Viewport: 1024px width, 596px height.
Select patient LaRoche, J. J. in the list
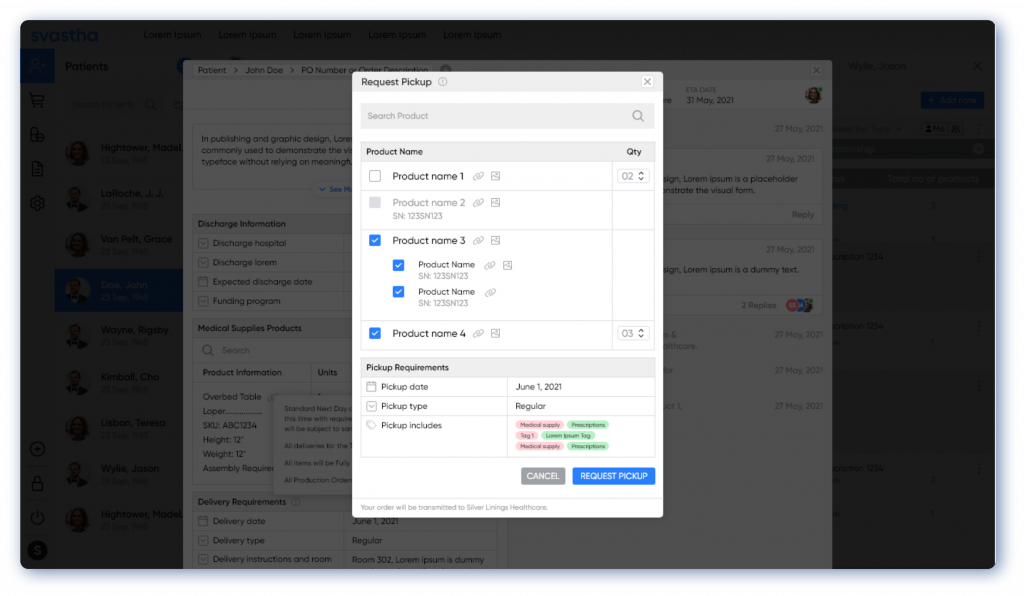point(119,198)
